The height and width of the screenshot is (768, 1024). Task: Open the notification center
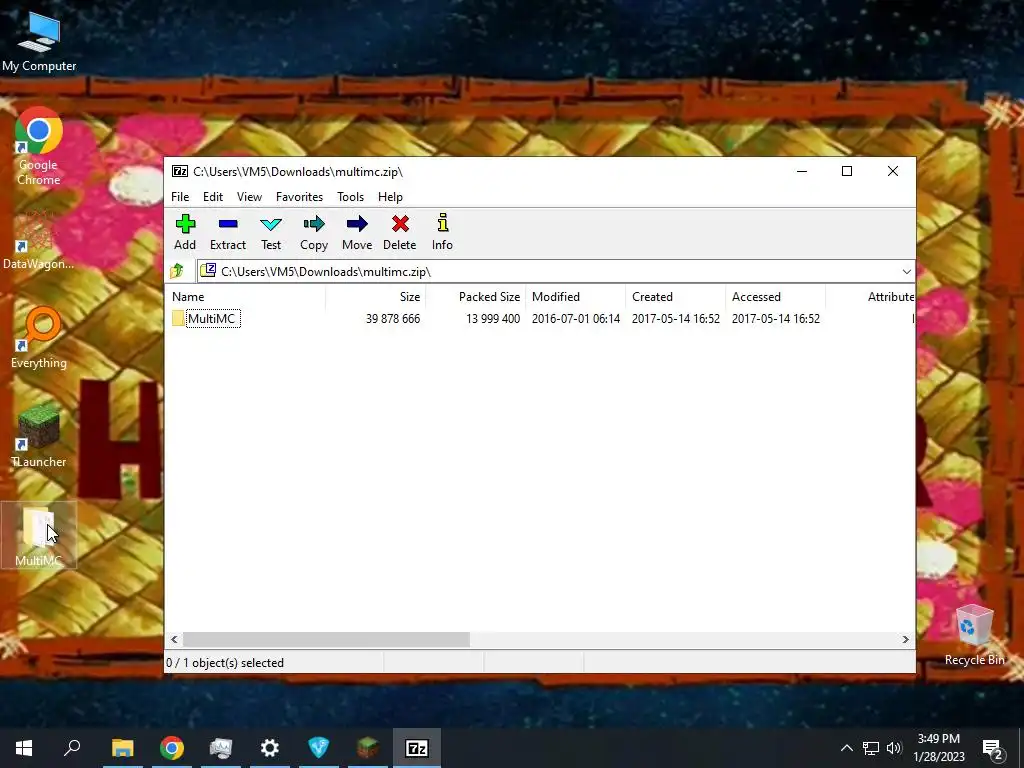click(x=993, y=749)
